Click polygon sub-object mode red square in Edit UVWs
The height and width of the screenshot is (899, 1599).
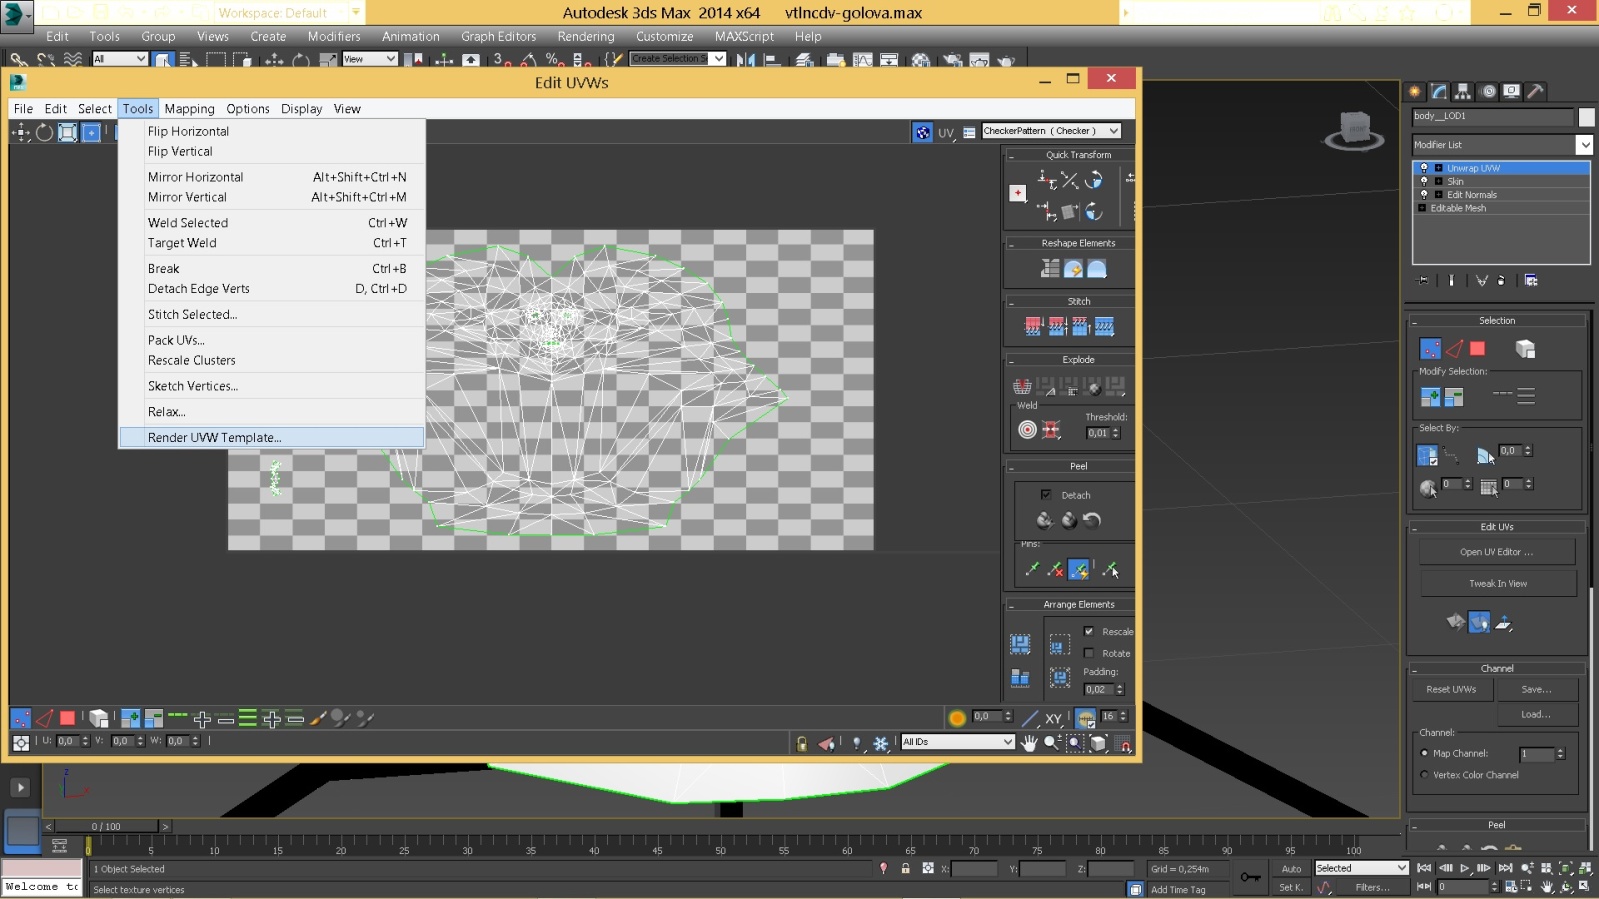67,718
